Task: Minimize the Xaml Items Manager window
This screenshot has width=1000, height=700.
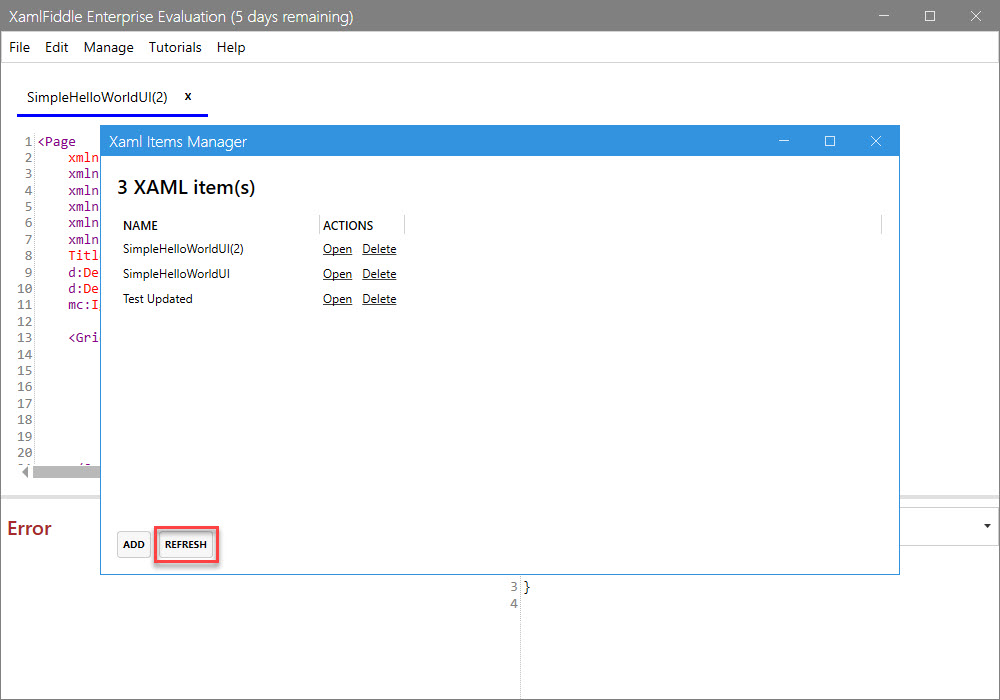Action: (x=784, y=141)
